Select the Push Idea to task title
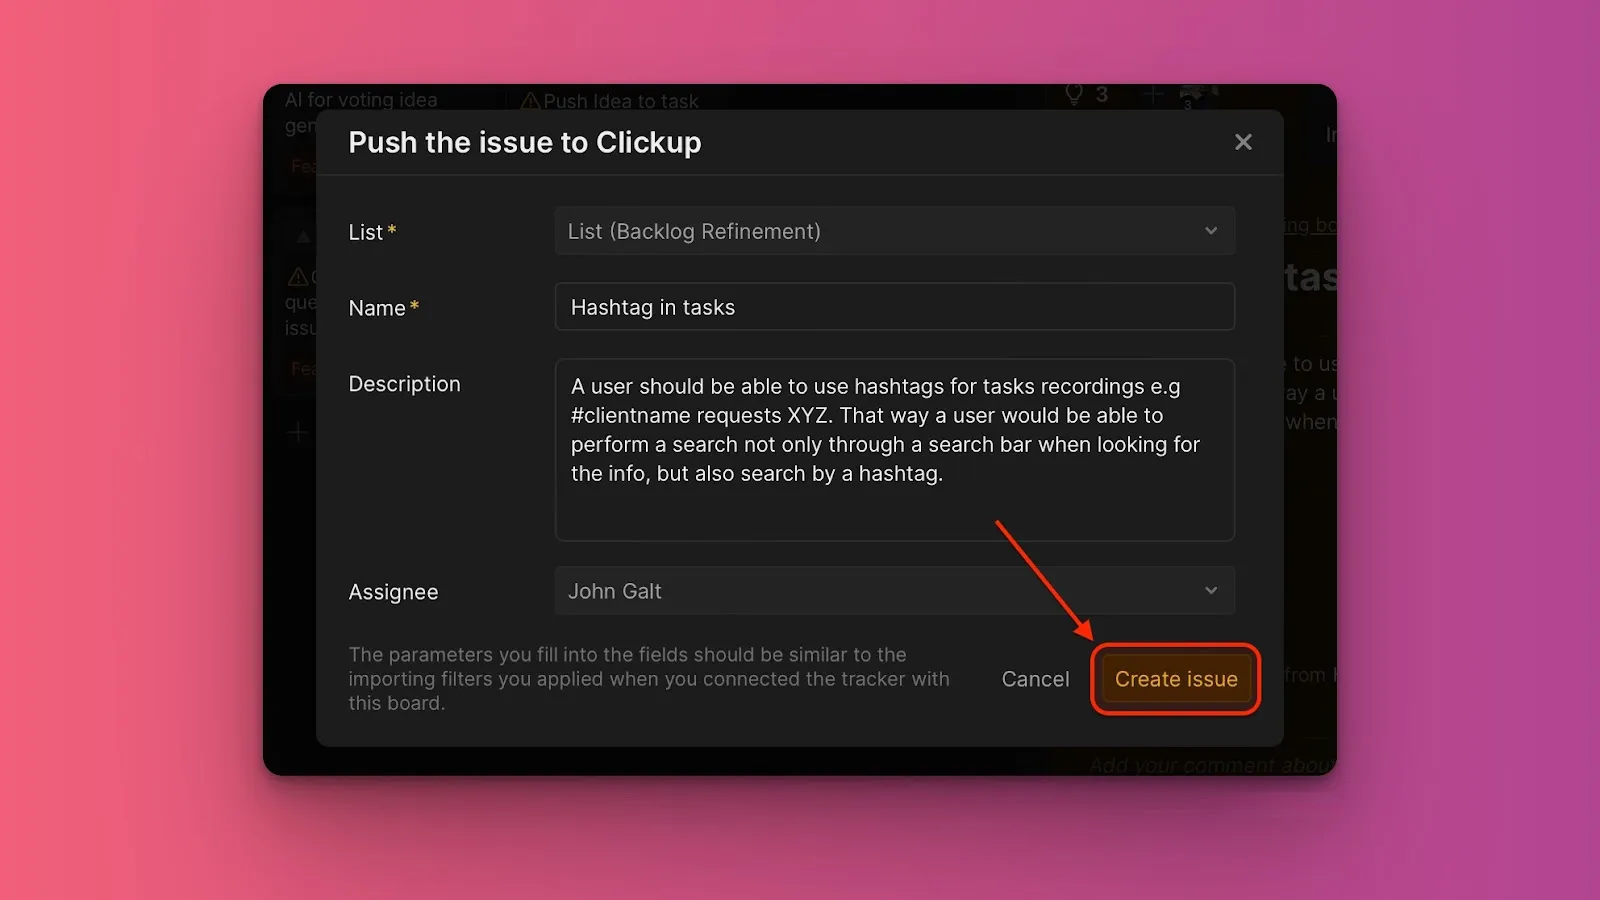 (x=621, y=101)
